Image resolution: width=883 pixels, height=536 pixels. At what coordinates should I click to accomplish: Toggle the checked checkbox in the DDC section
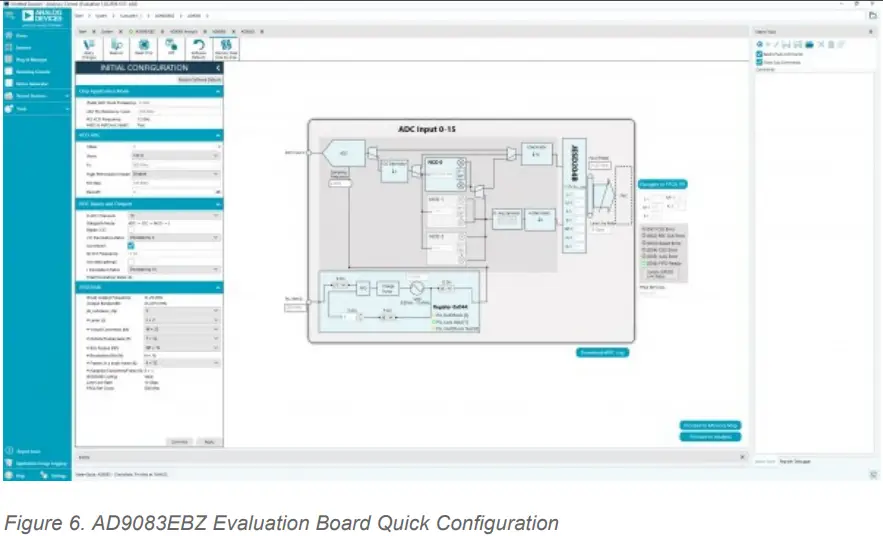131,246
